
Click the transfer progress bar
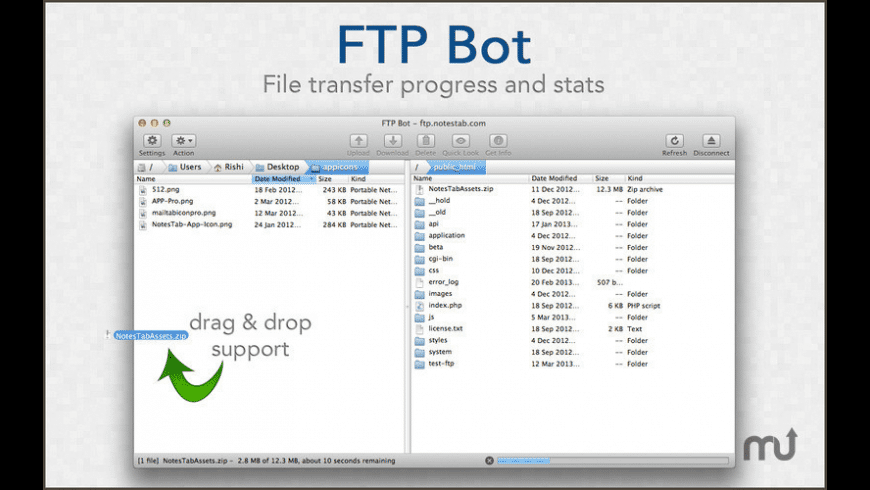[x=613, y=461]
